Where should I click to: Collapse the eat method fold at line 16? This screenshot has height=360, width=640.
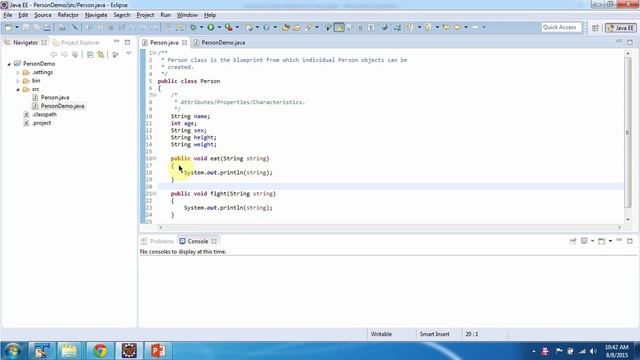click(155, 158)
